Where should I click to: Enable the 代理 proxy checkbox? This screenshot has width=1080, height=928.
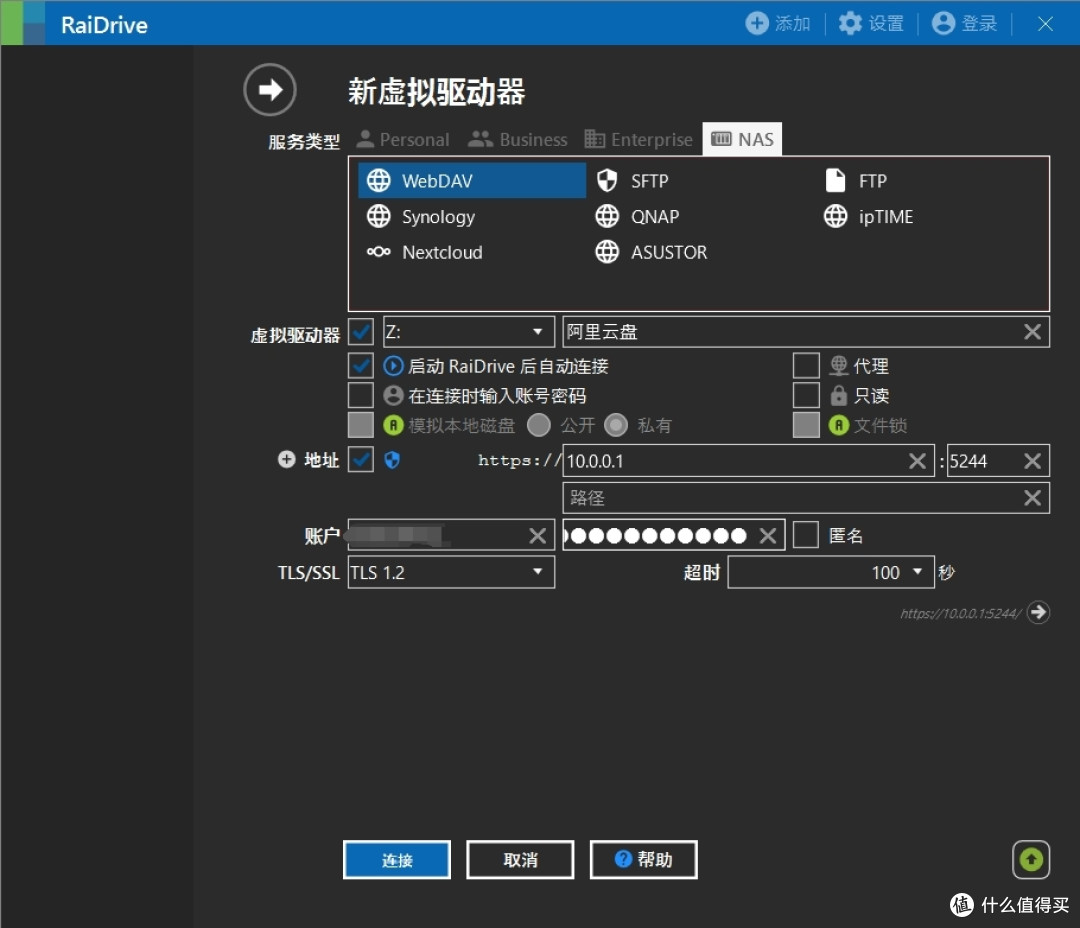806,366
